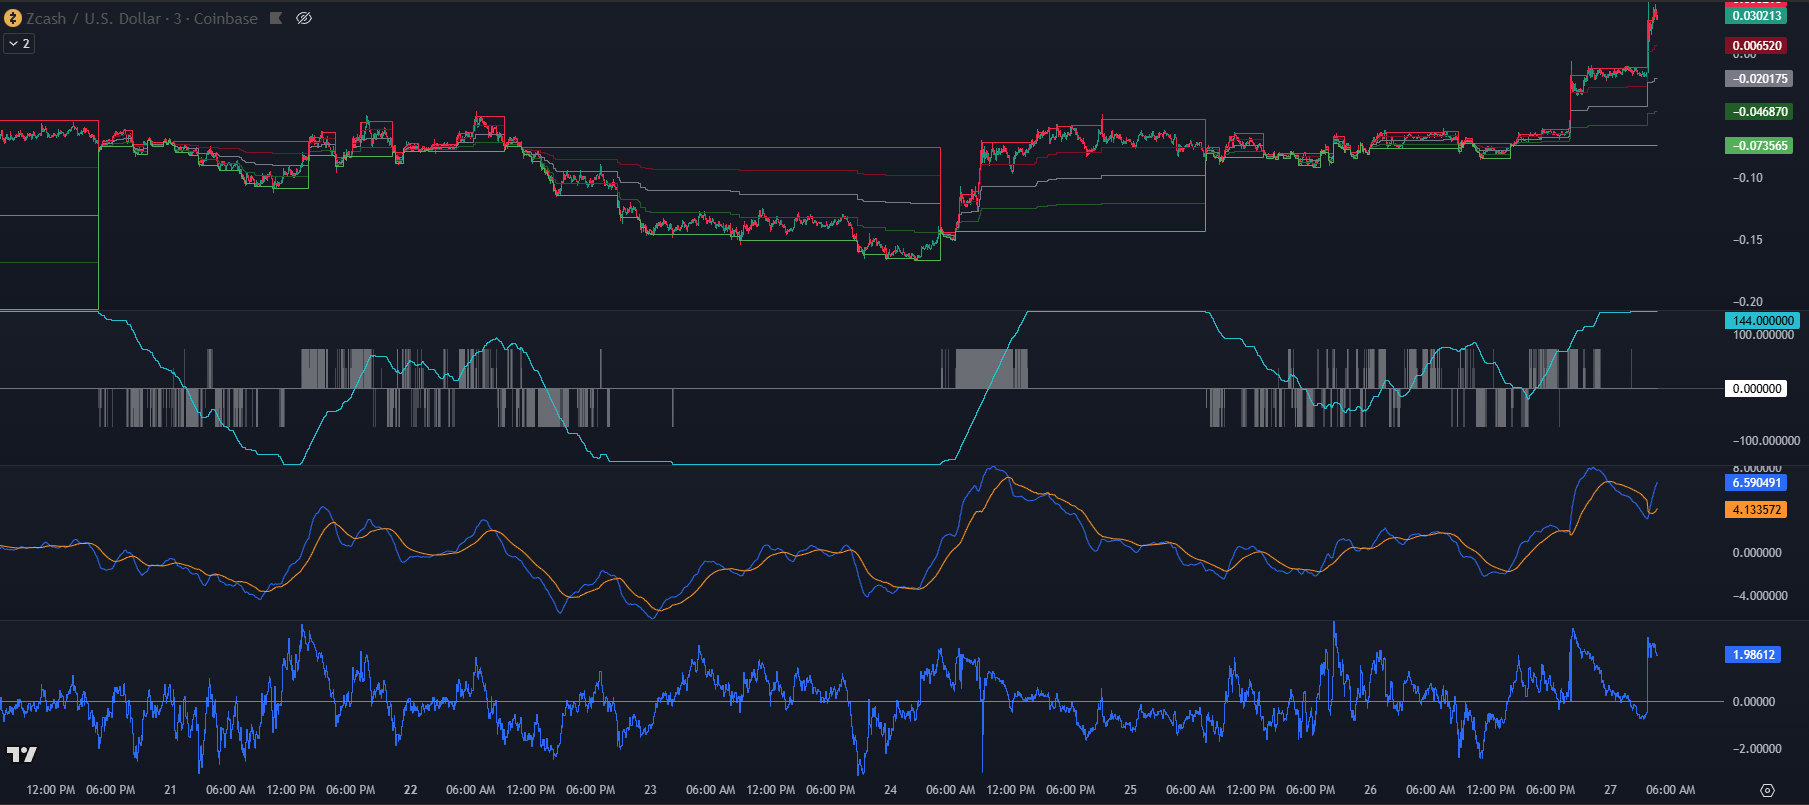Select the blue 6.590491 indicator value label
1809x805 pixels.
(x=1757, y=483)
